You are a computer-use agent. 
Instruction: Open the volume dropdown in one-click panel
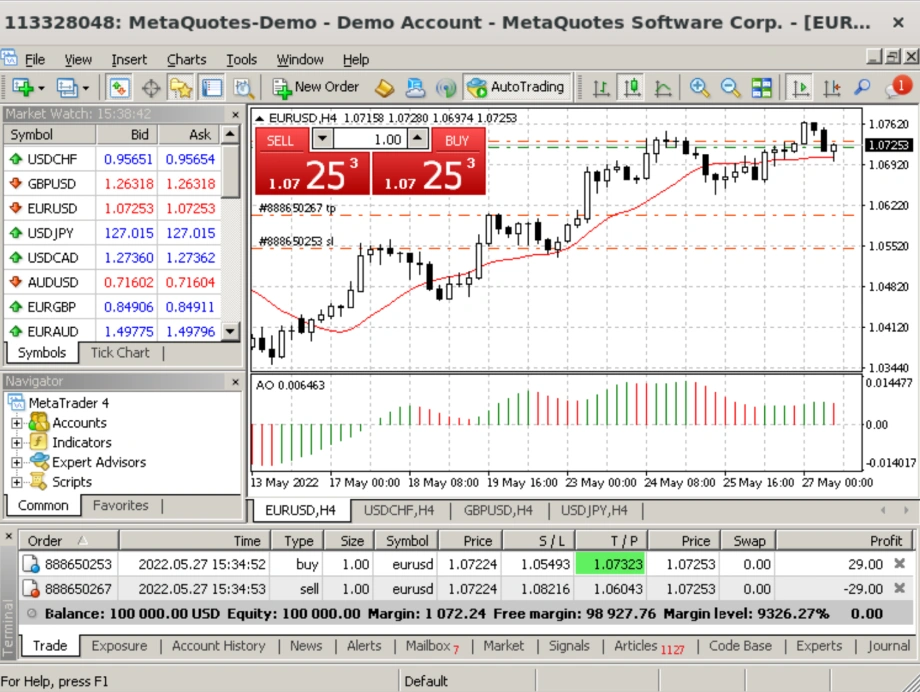(322, 140)
